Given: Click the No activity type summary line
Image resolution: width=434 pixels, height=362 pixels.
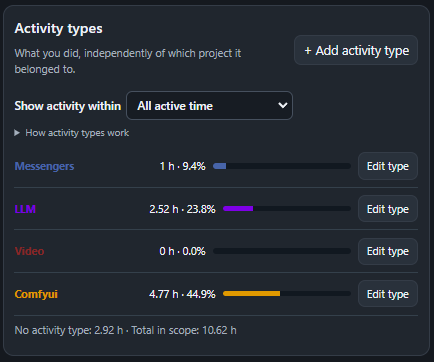Looking at the screenshot, I should coord(126,330).
